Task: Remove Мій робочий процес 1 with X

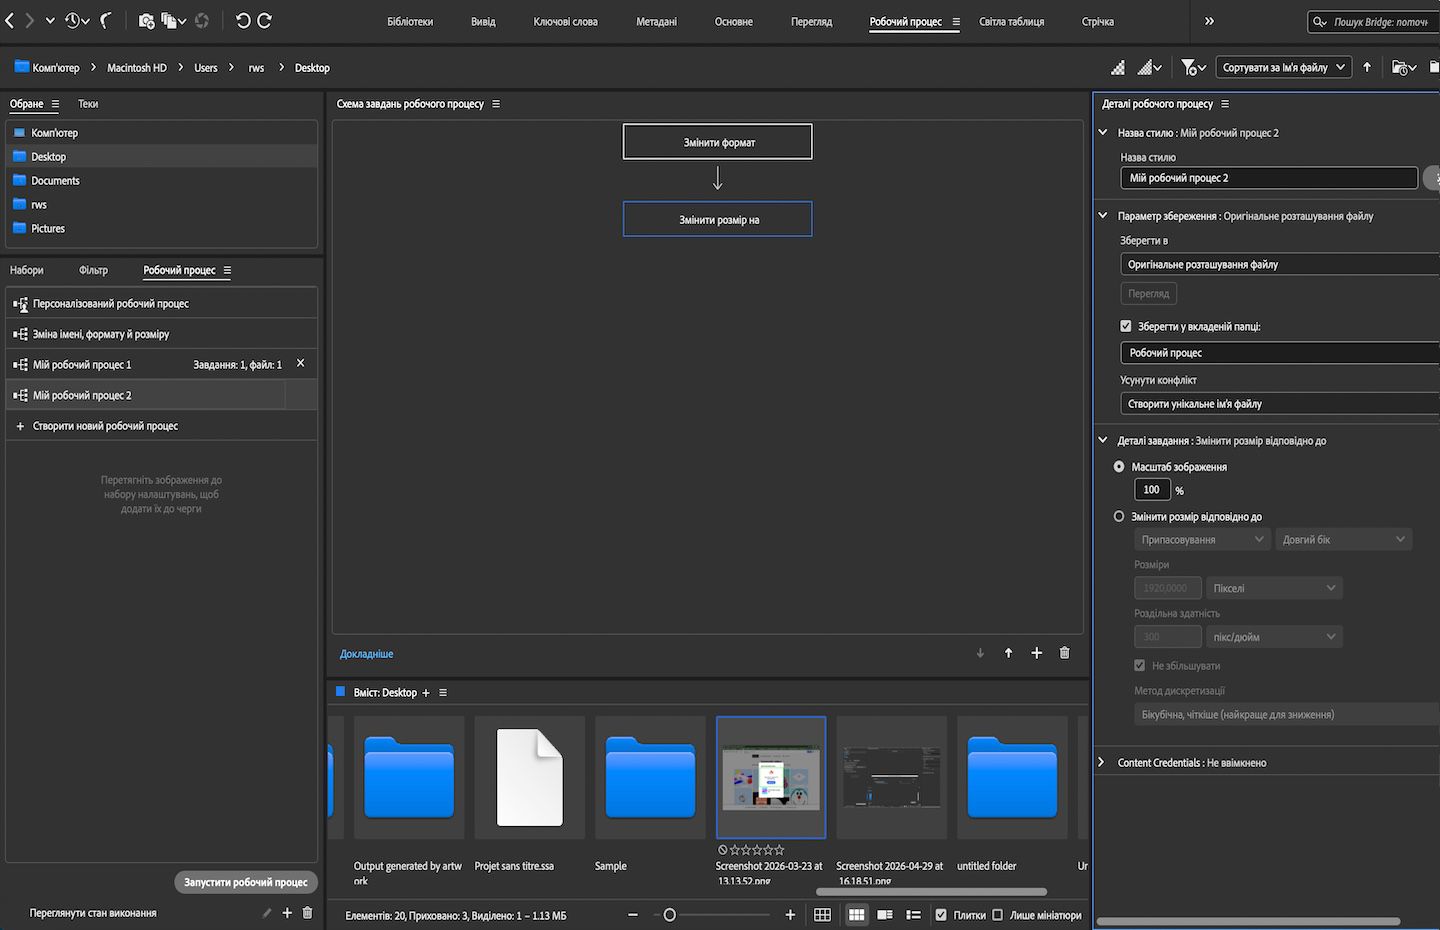Action: [300, 363]
